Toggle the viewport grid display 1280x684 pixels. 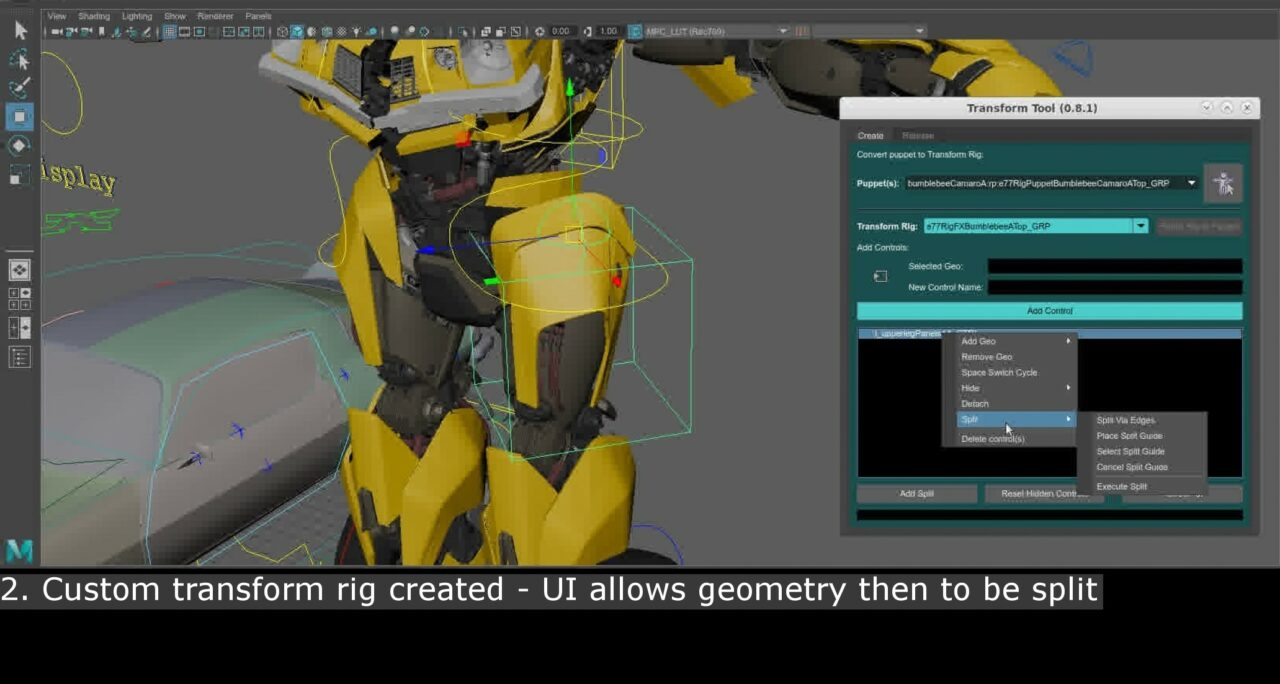pos(170,32)
